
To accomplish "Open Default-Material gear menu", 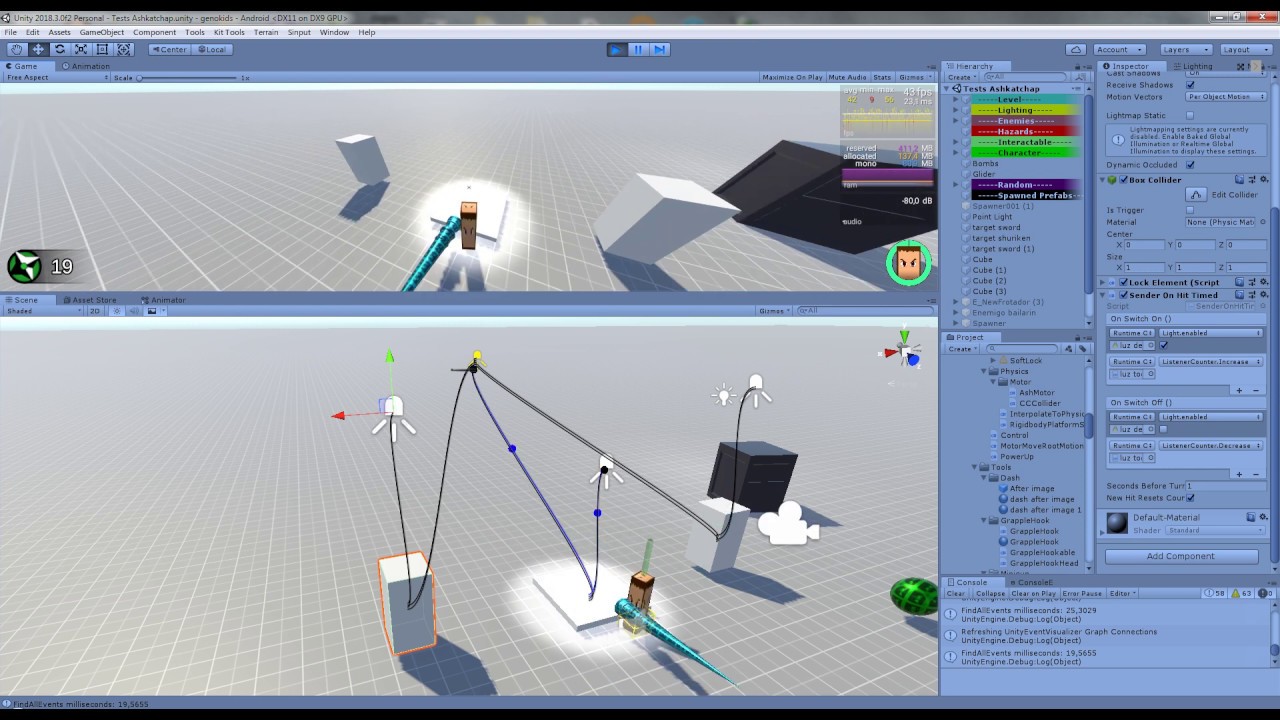I will [x=1263, y=517].
